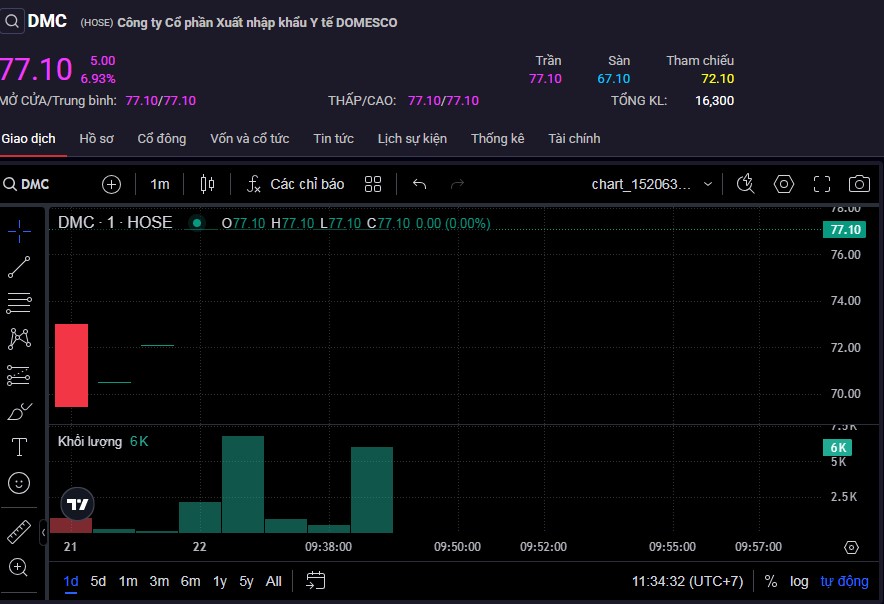Toggle percent scale on price axis
This screenshot has height=604, width=884.
click(771, 581)
